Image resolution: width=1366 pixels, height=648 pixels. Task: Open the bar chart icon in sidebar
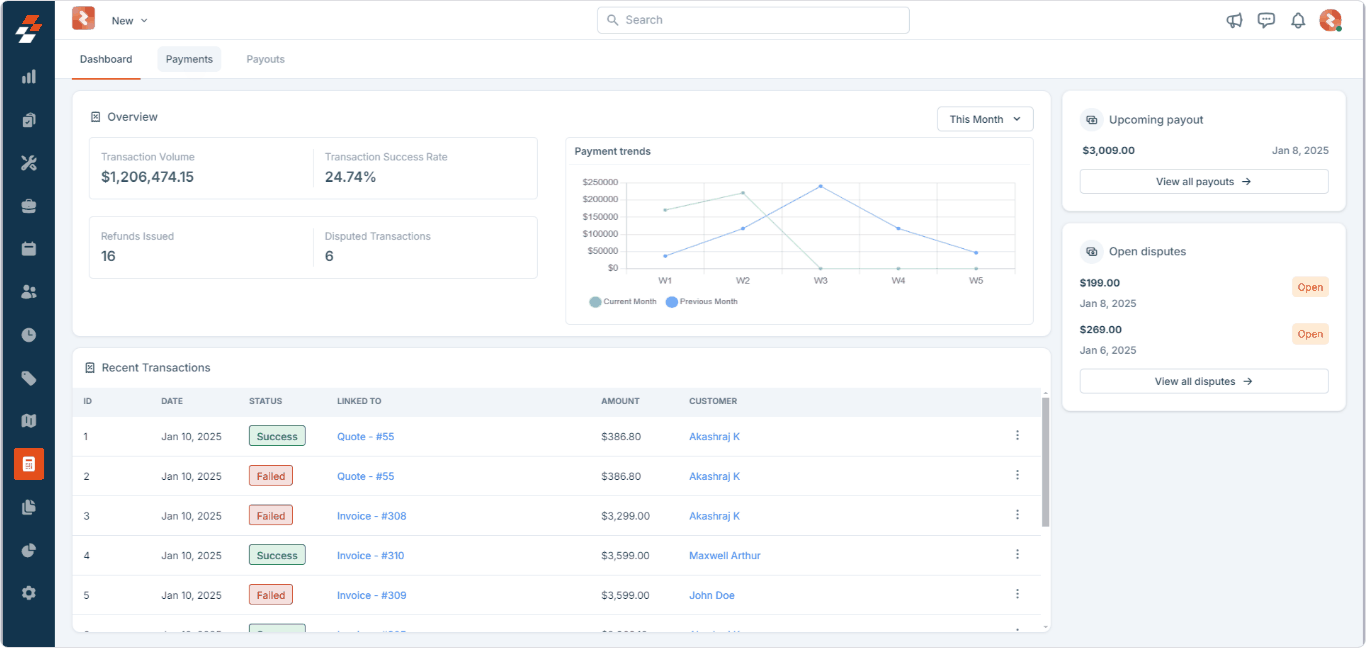click(28, 77)
